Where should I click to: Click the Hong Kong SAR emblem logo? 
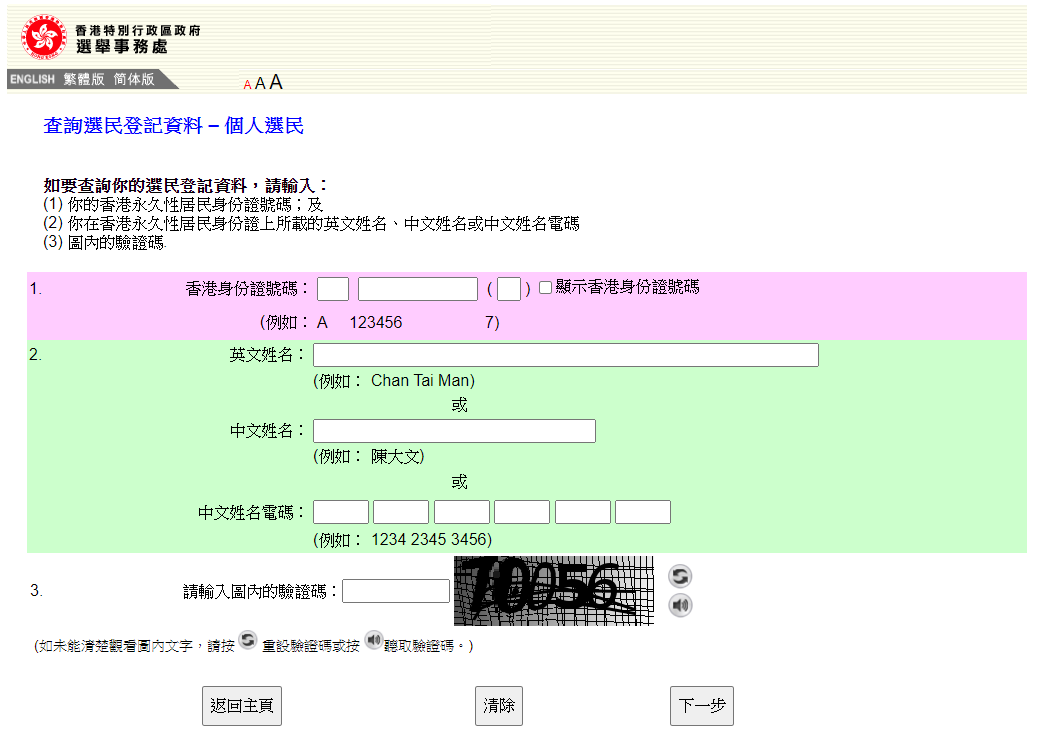tap(43, 37)
